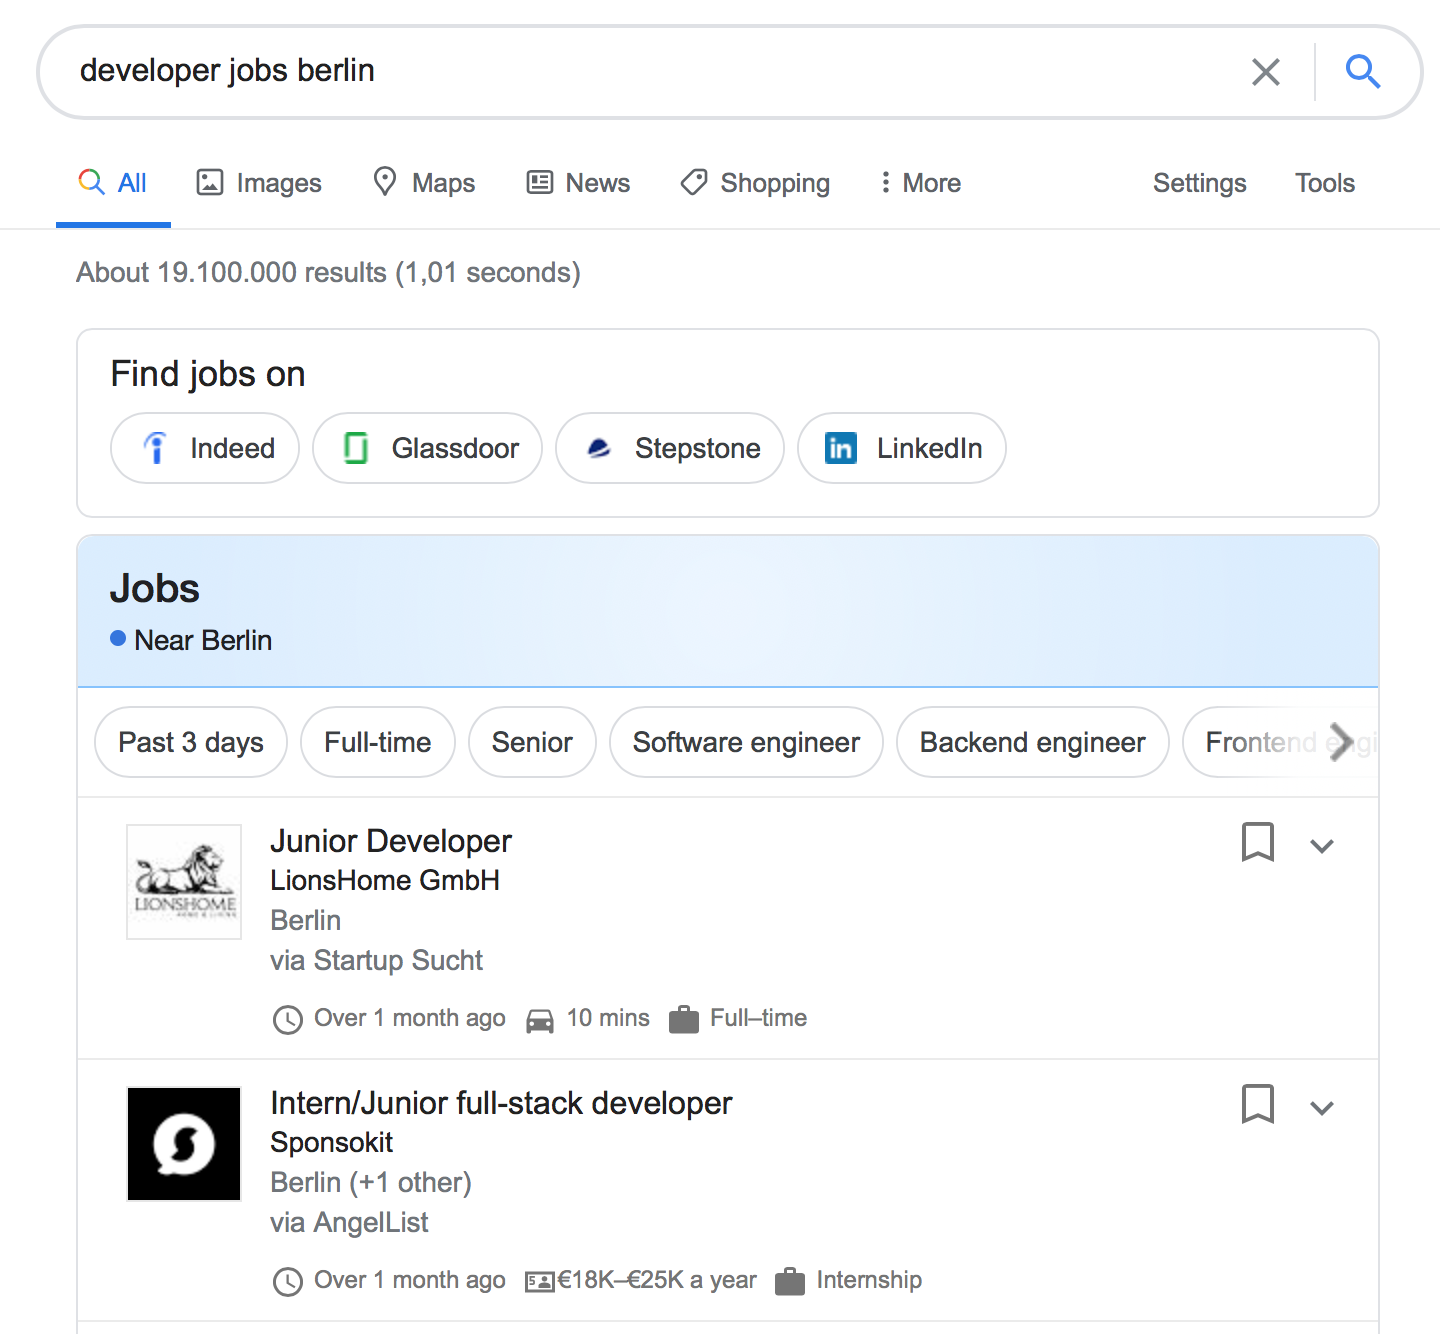Select the All results tab

tap(113, 183)
